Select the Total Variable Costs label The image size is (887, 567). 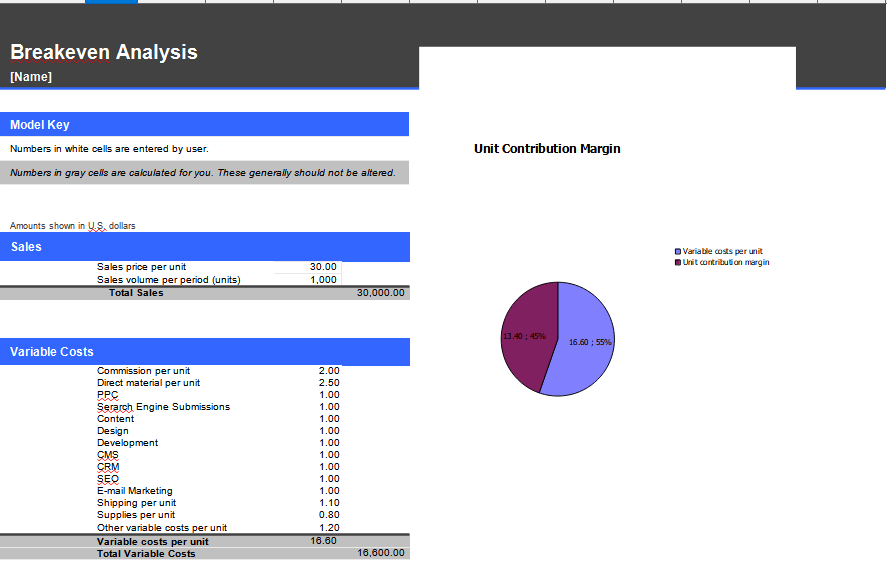[146, 553]
